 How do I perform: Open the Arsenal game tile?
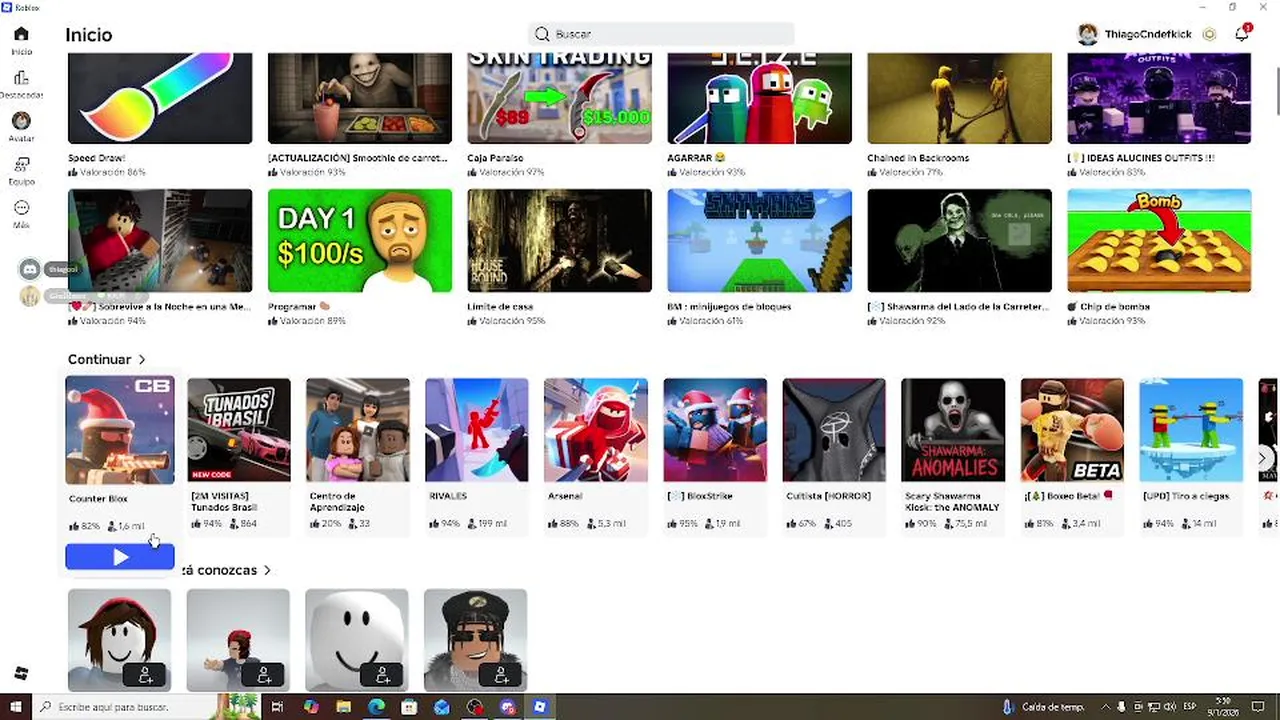tap(596, 430)
